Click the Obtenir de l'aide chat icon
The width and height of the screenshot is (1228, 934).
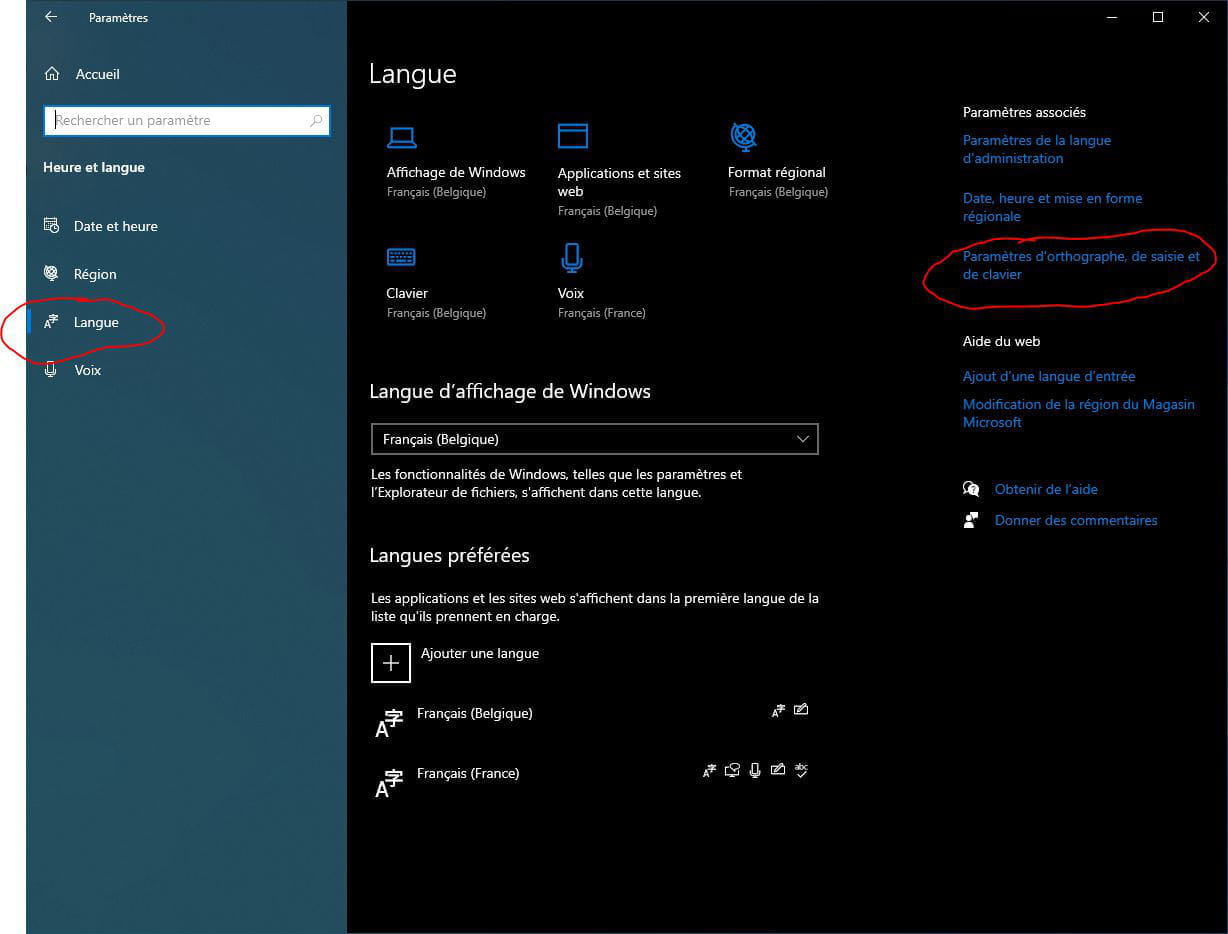click(971, 489)
